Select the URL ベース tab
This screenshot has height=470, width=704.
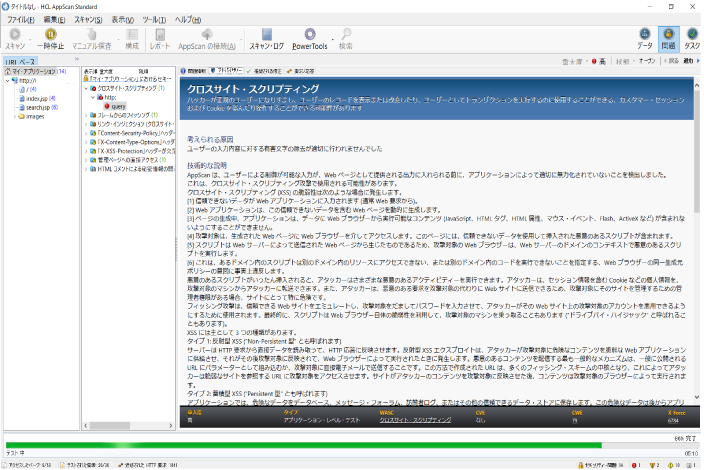pos(21,61)
